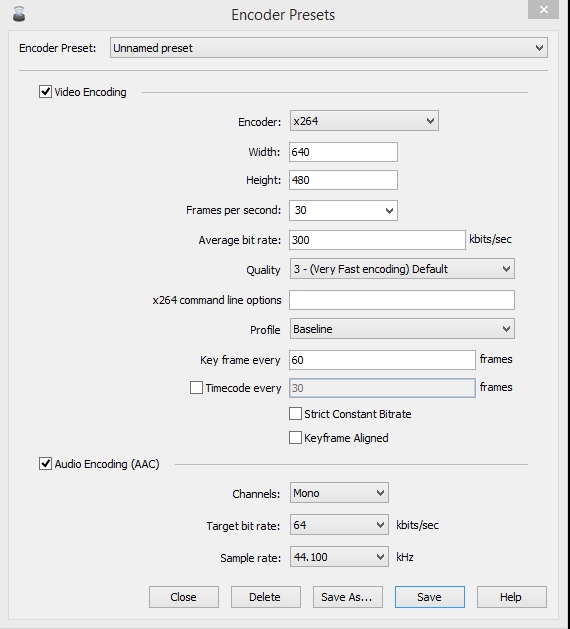Expand the Quality dropdown list
This screenshot has width=570, height=629.
tap(402, 269)
